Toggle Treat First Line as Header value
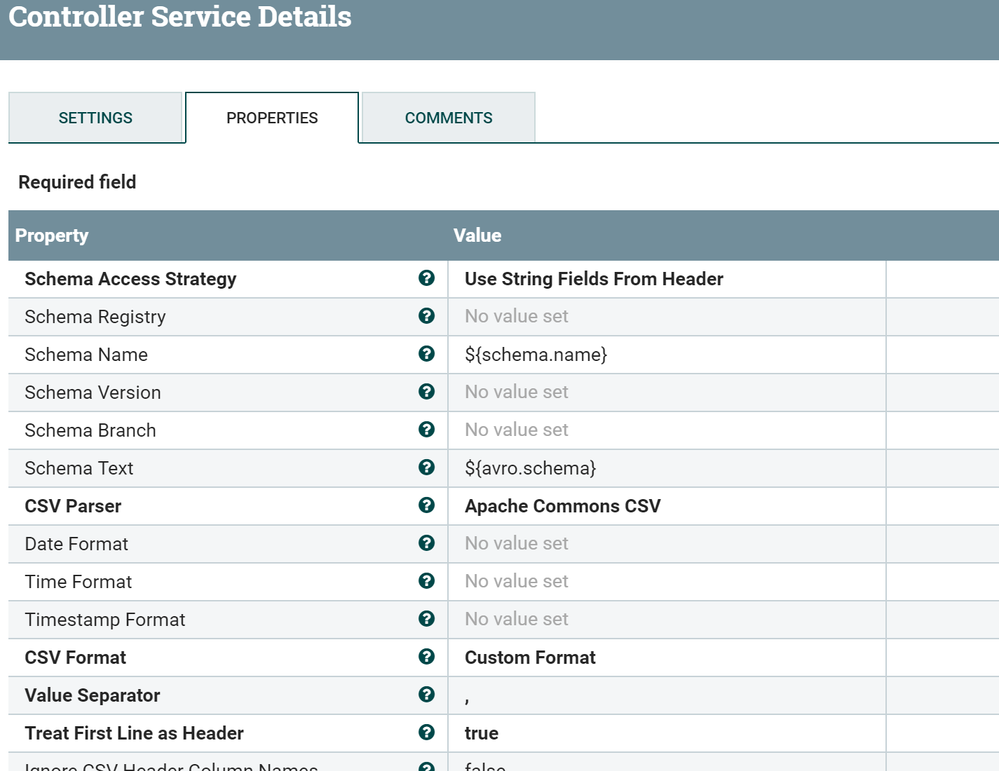 [482, 733]
